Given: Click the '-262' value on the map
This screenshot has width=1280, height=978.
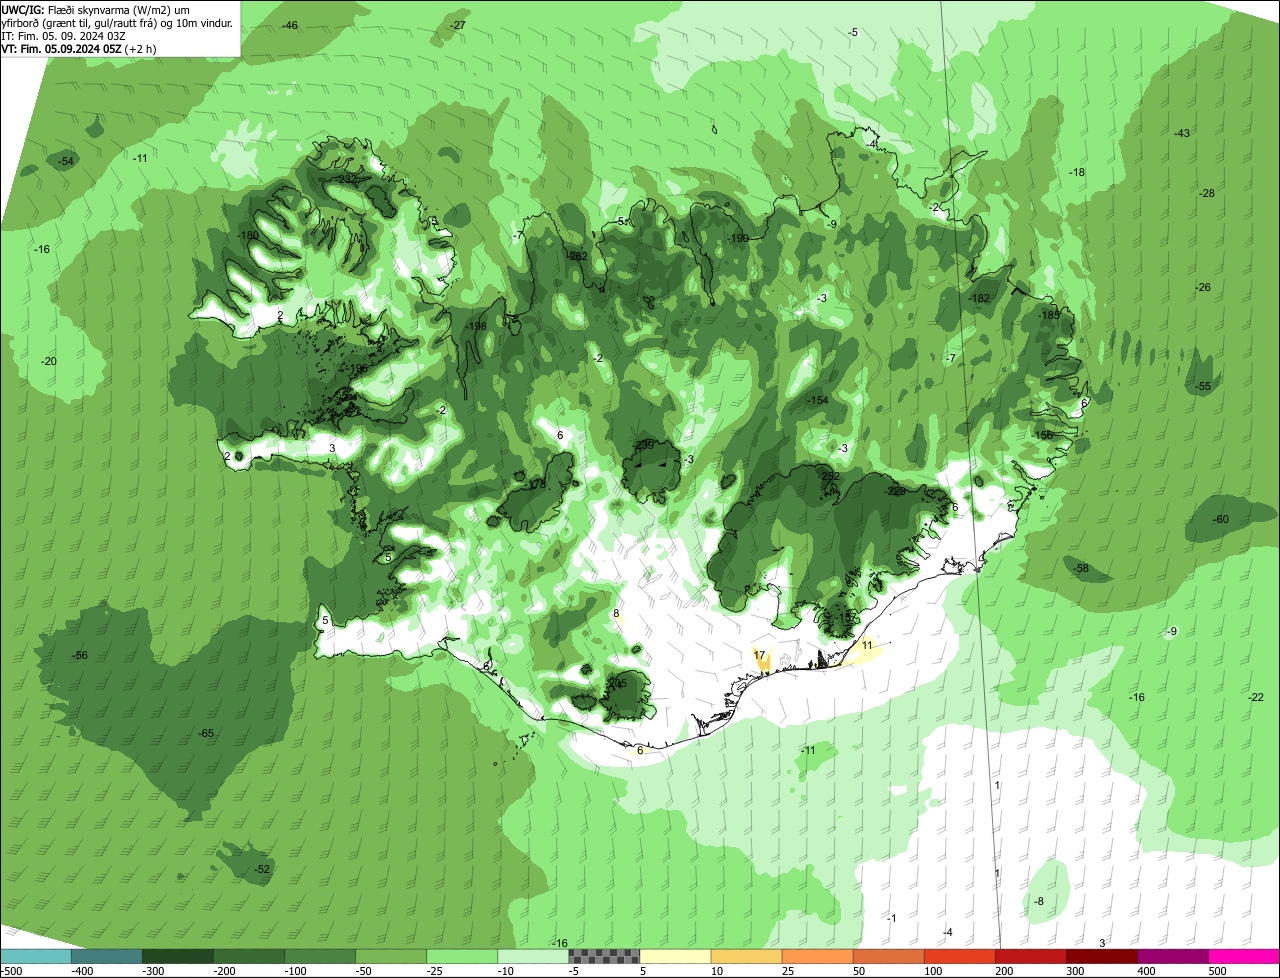Looking at the screenshot, I should 578,256.
